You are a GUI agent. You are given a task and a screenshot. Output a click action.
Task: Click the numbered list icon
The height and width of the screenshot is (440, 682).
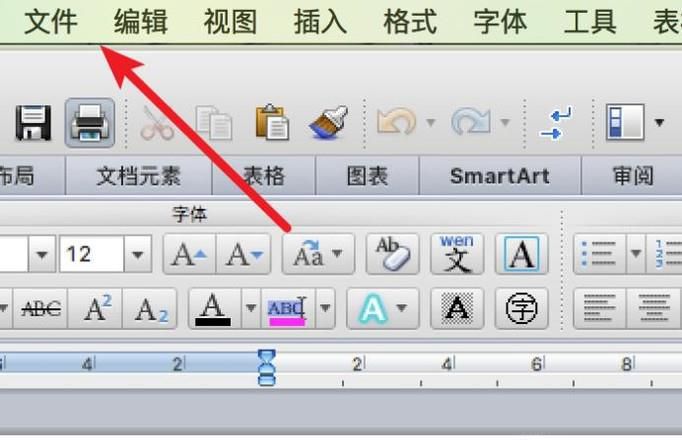point(664,254)
